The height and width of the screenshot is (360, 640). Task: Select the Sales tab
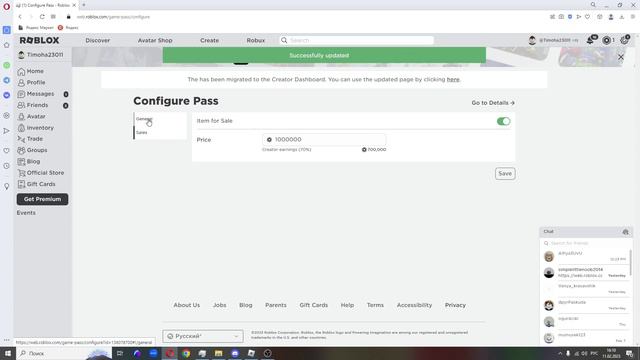click(142, 132)
